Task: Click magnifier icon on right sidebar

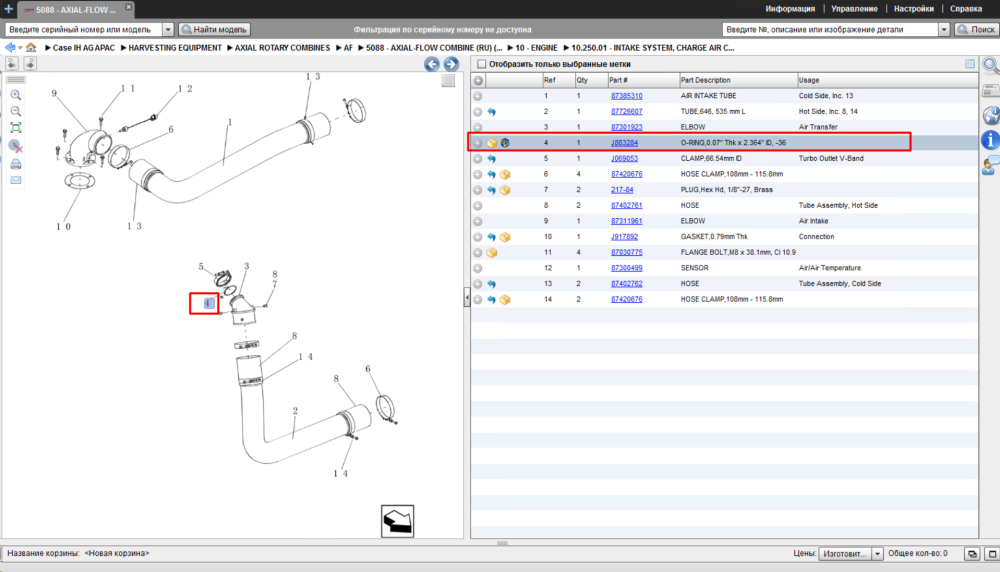Action: pyautogui.click(x=990, y=65)
